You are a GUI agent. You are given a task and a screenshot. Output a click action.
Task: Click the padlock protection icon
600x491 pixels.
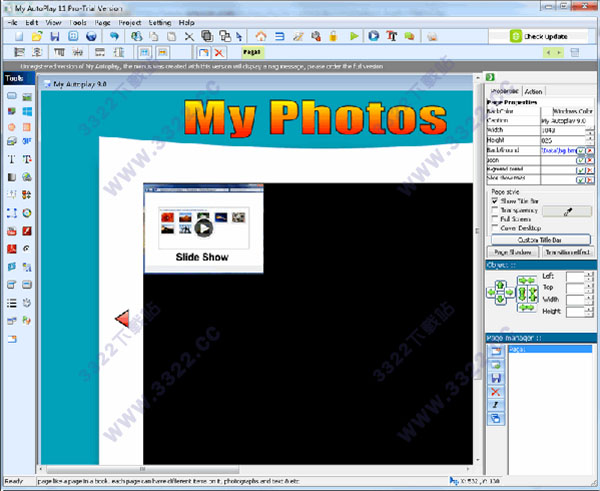coord(333,37)
